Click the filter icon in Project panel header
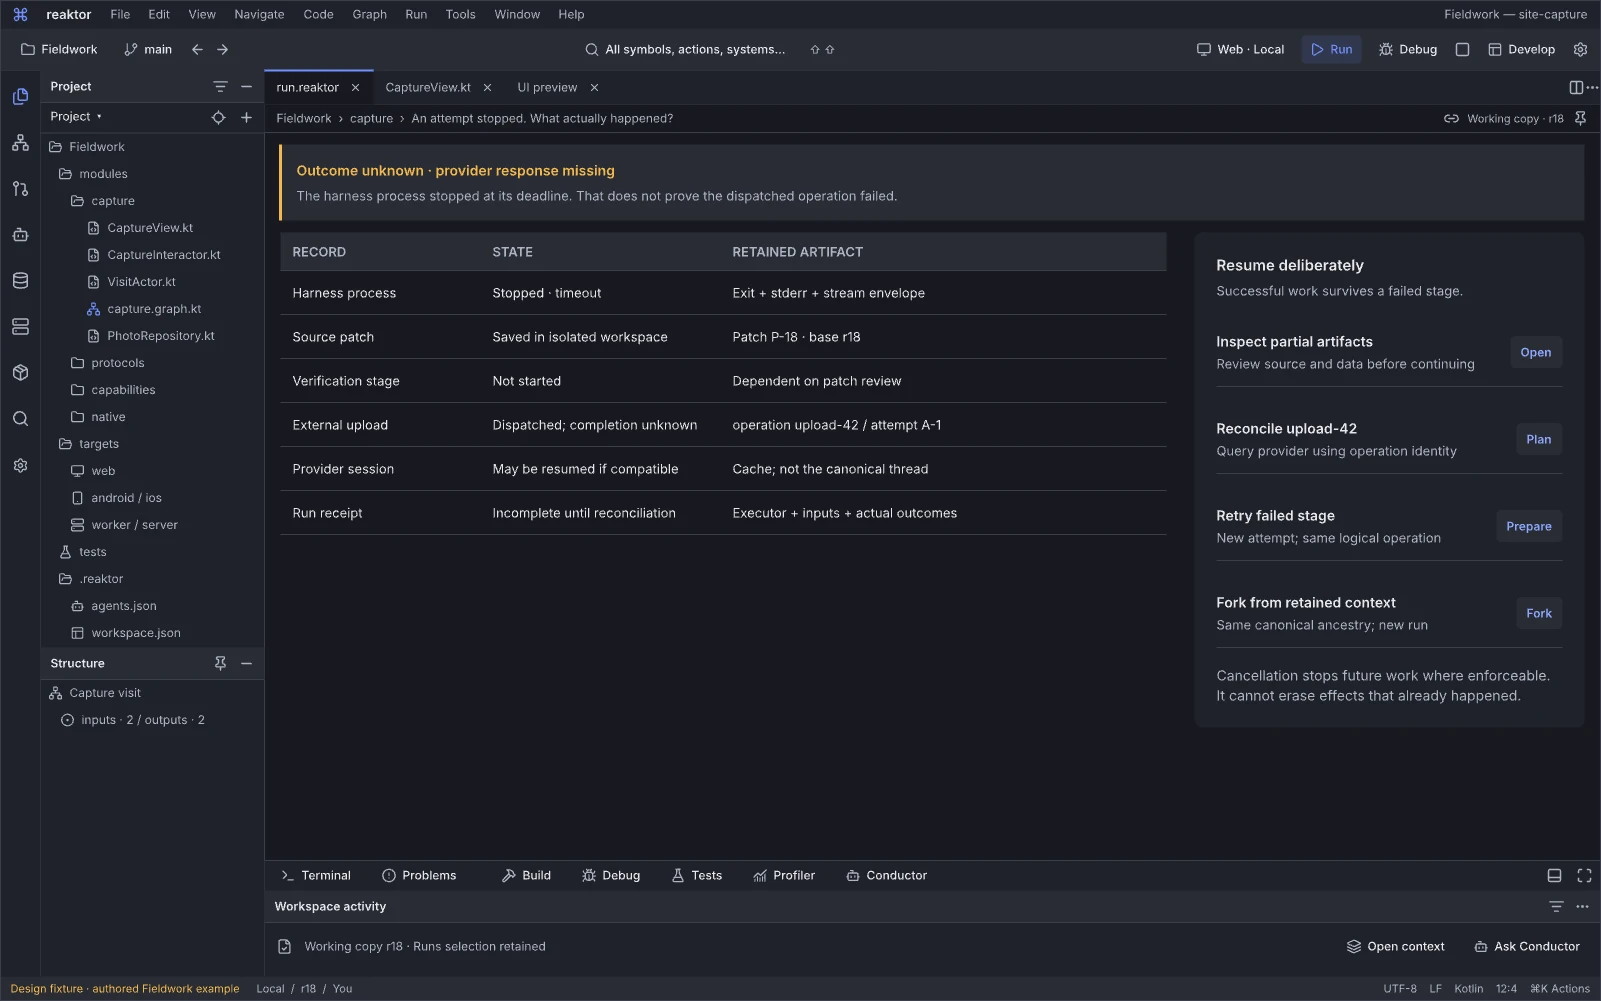Image resolution: width=1601 pixels, height=1001 pixels. (220, 87)
